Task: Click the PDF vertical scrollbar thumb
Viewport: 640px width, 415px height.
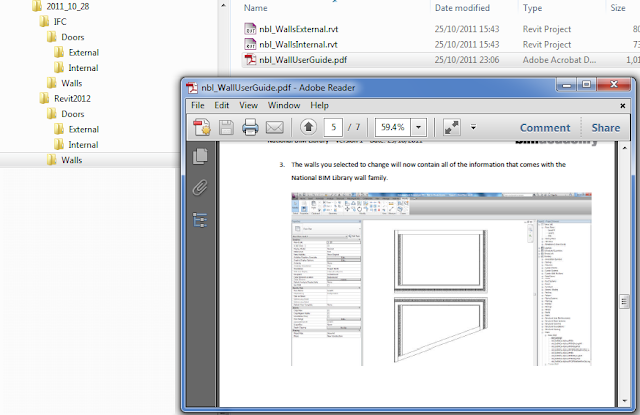Action: (x=624, y=302)
